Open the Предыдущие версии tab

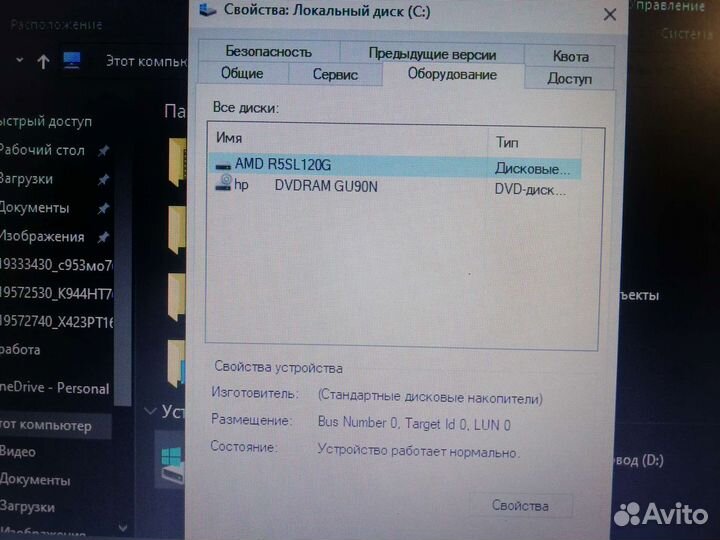(432, 54)
